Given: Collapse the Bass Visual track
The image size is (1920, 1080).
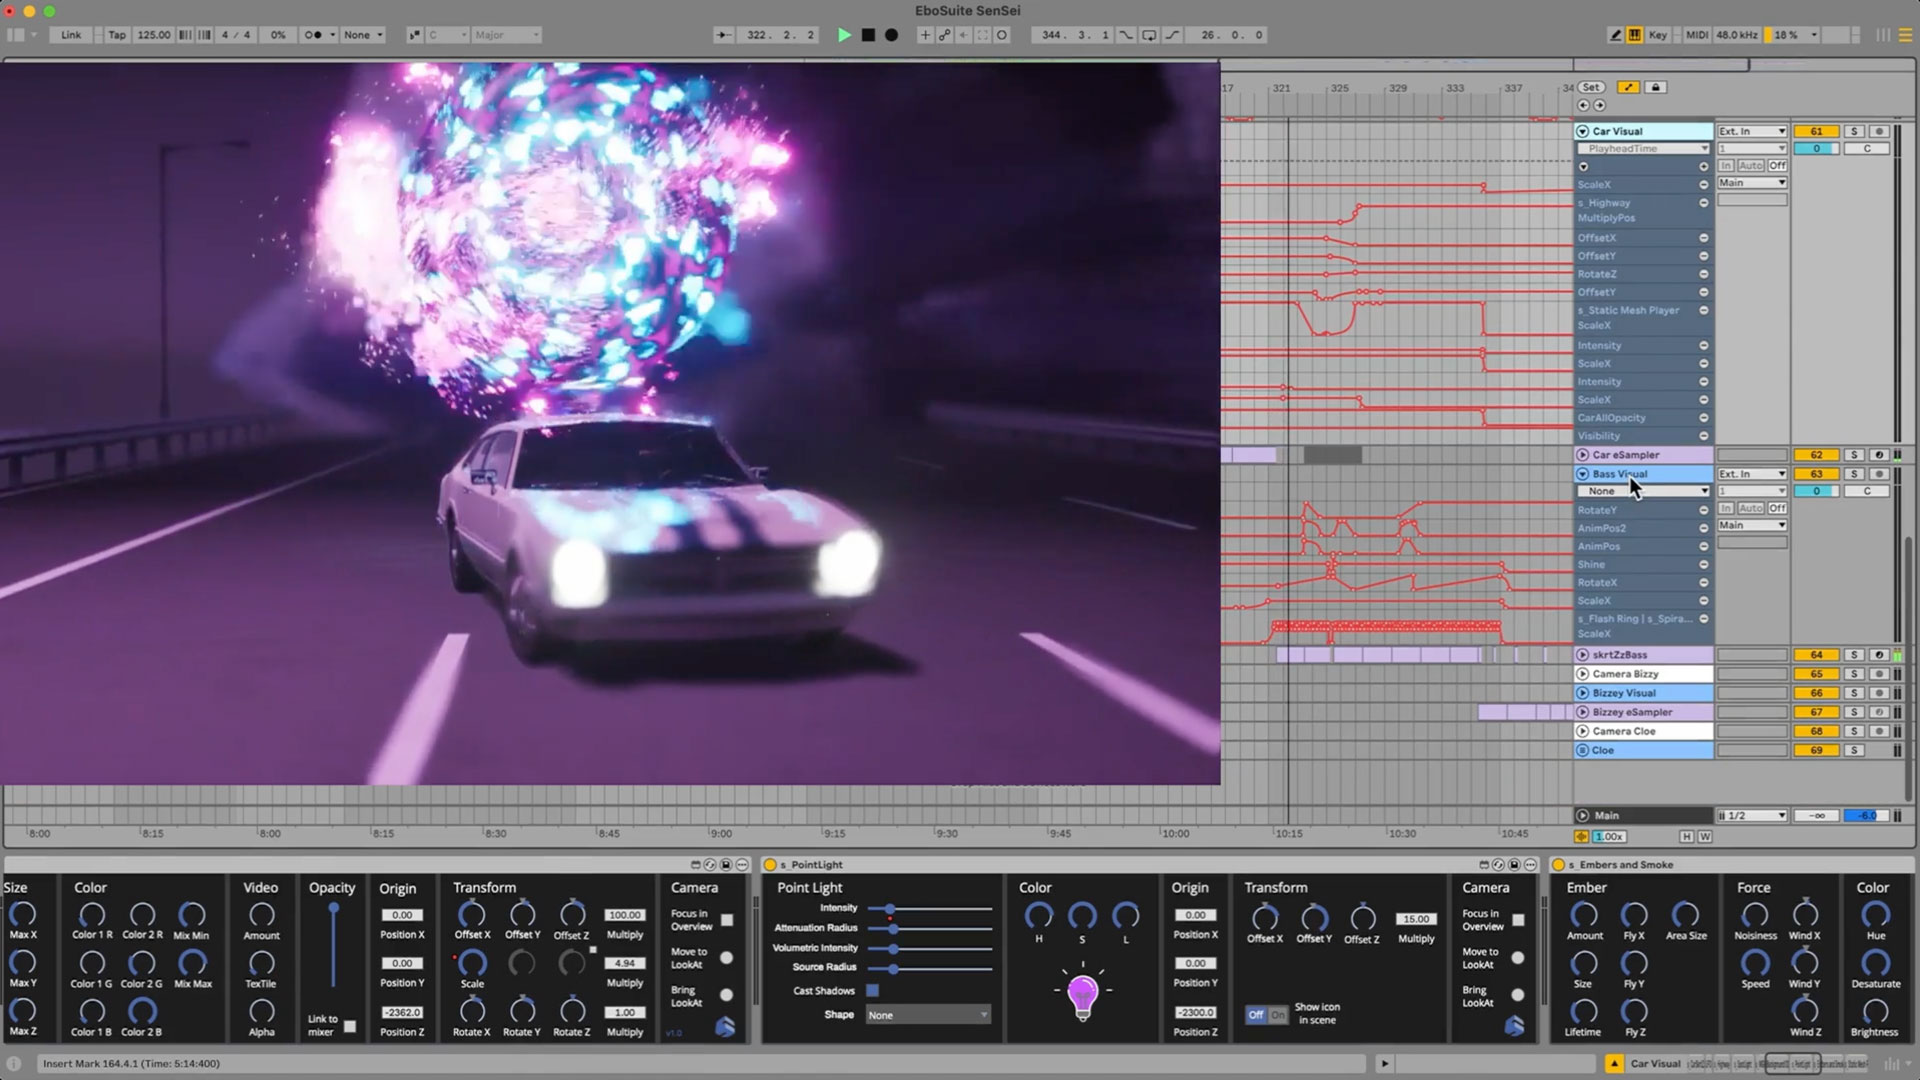Looking at the screenshot, I should 1583,474.
